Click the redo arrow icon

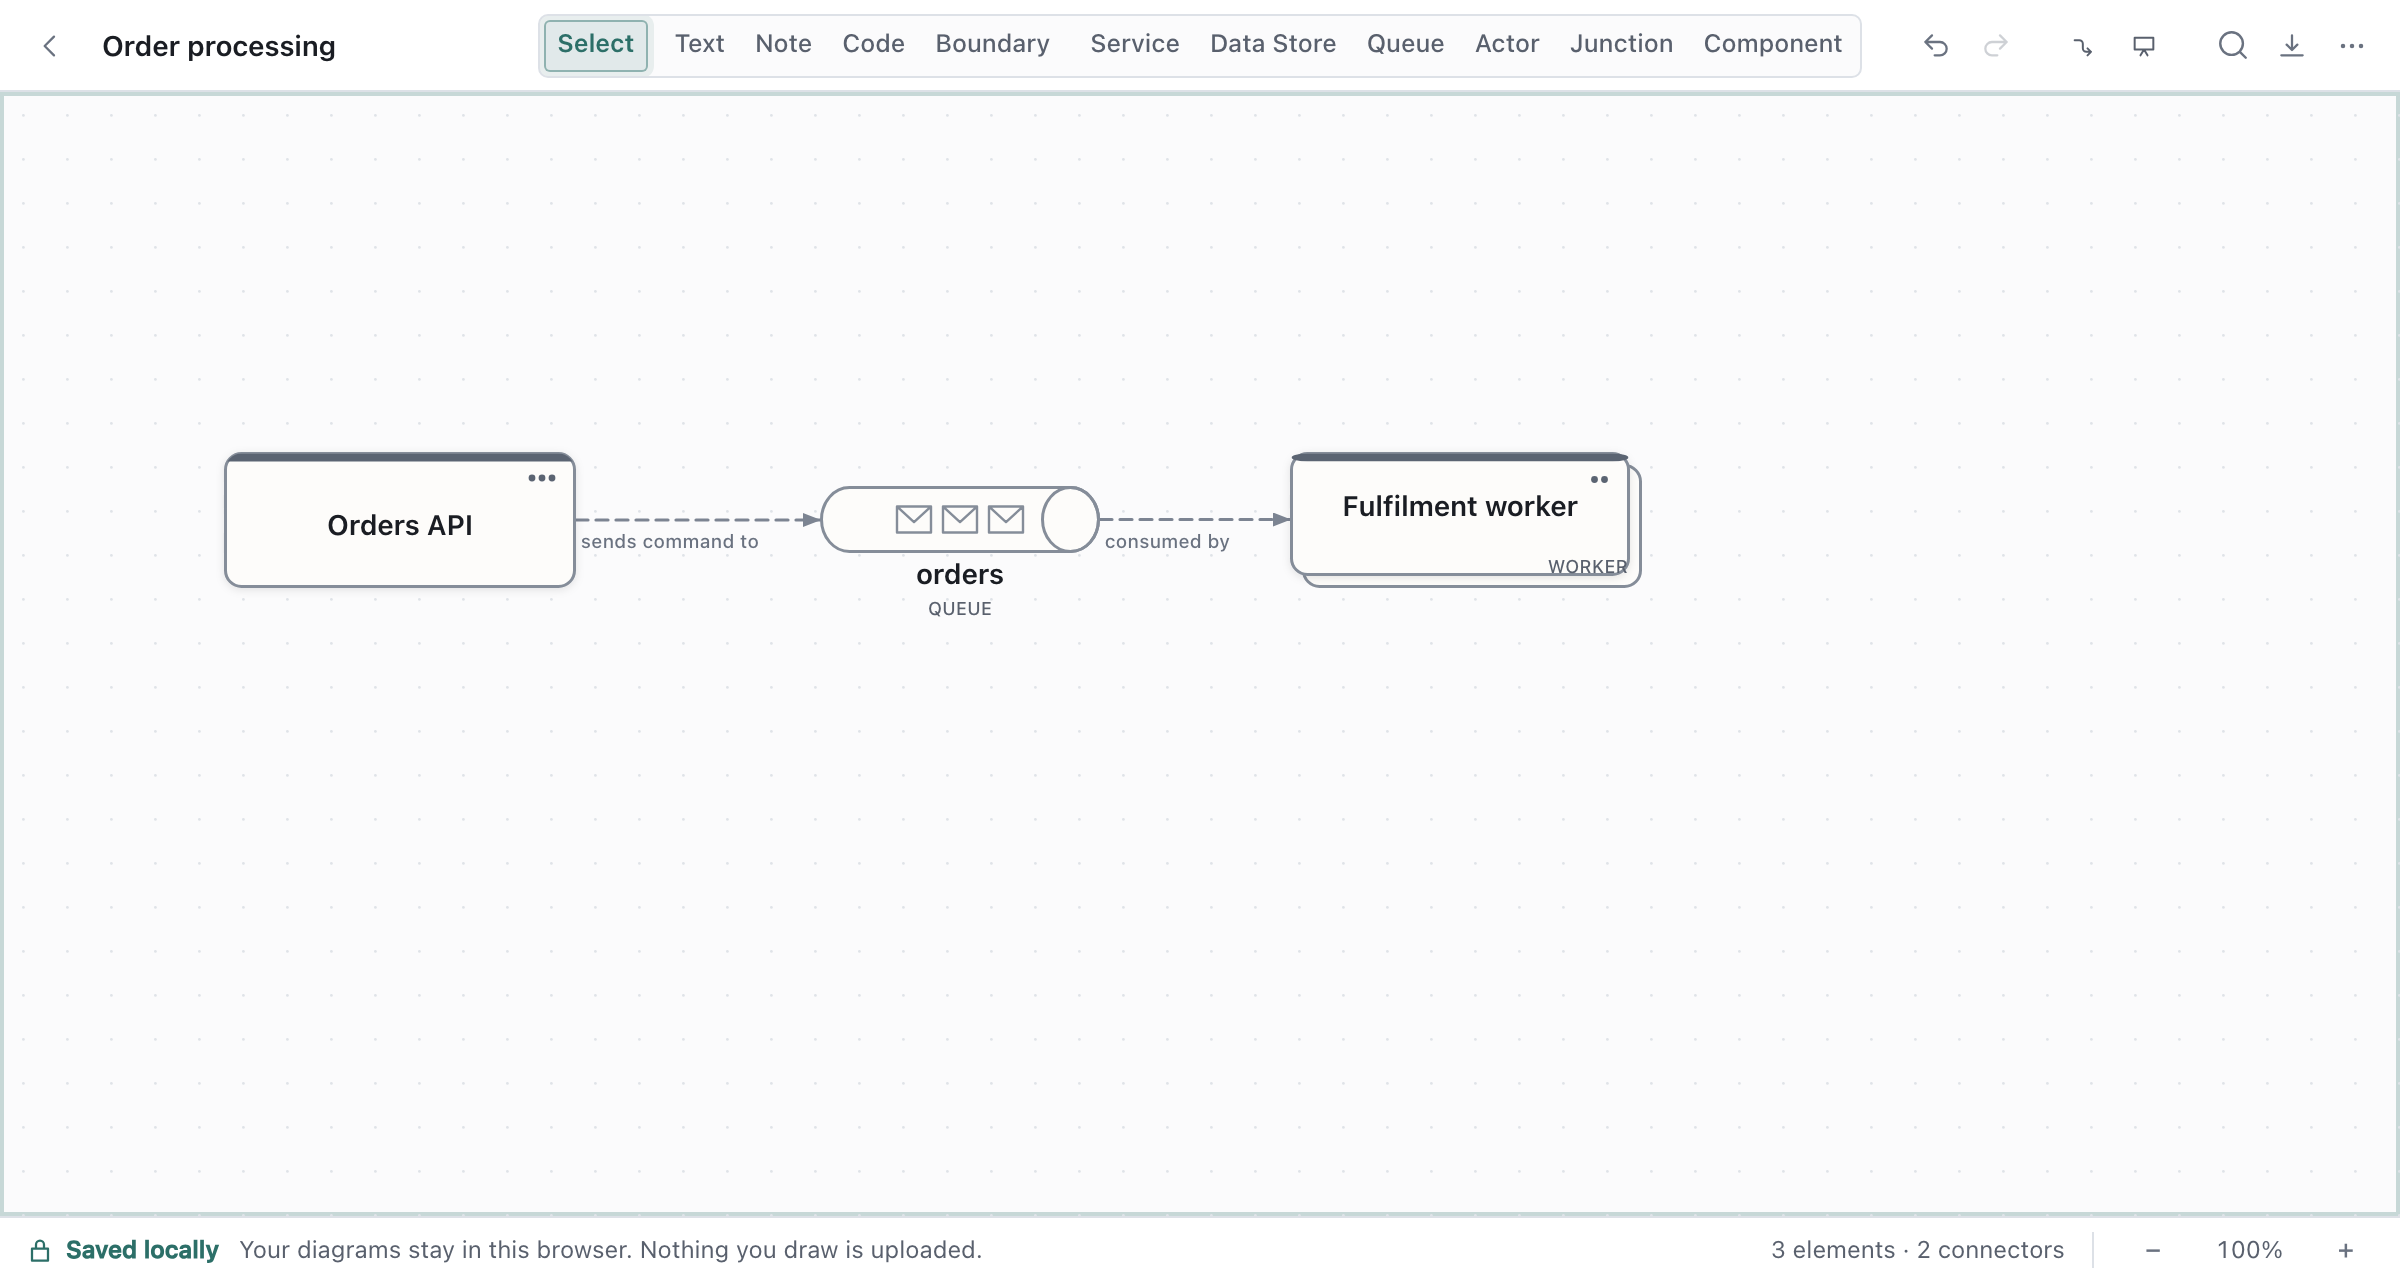click(x=1996, y=46)
